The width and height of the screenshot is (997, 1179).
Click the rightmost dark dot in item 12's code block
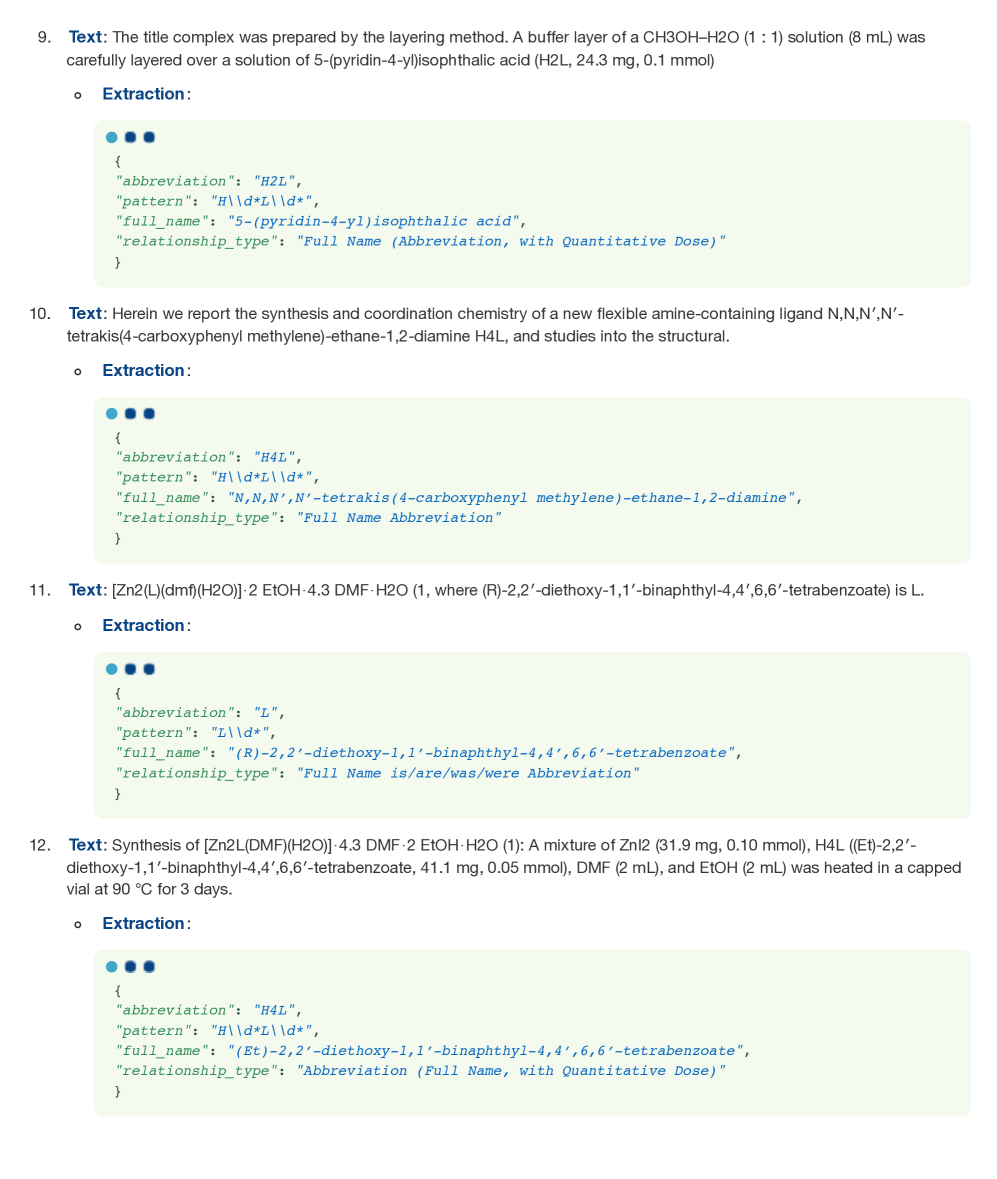(149, 967)
